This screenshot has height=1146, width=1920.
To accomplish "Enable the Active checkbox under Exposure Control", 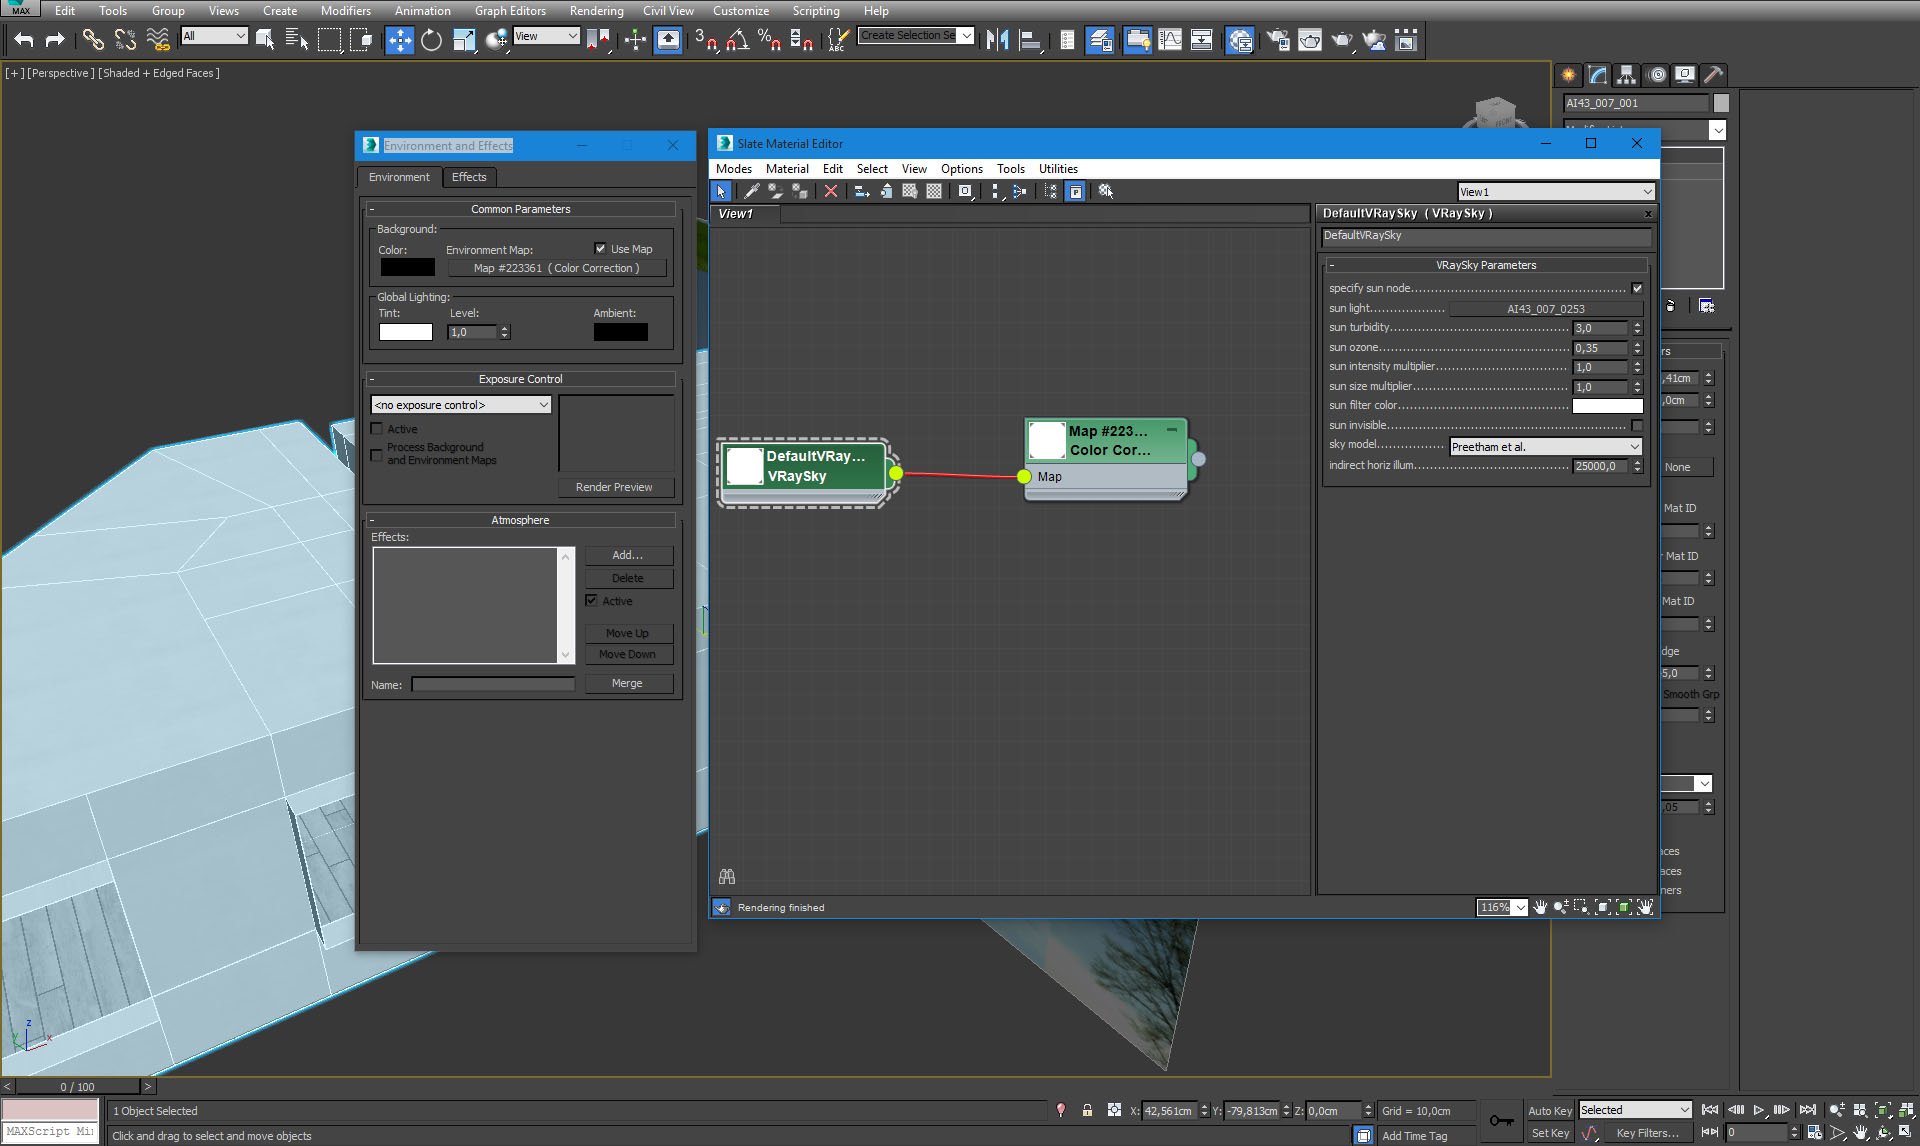I will tap(378, 428).
